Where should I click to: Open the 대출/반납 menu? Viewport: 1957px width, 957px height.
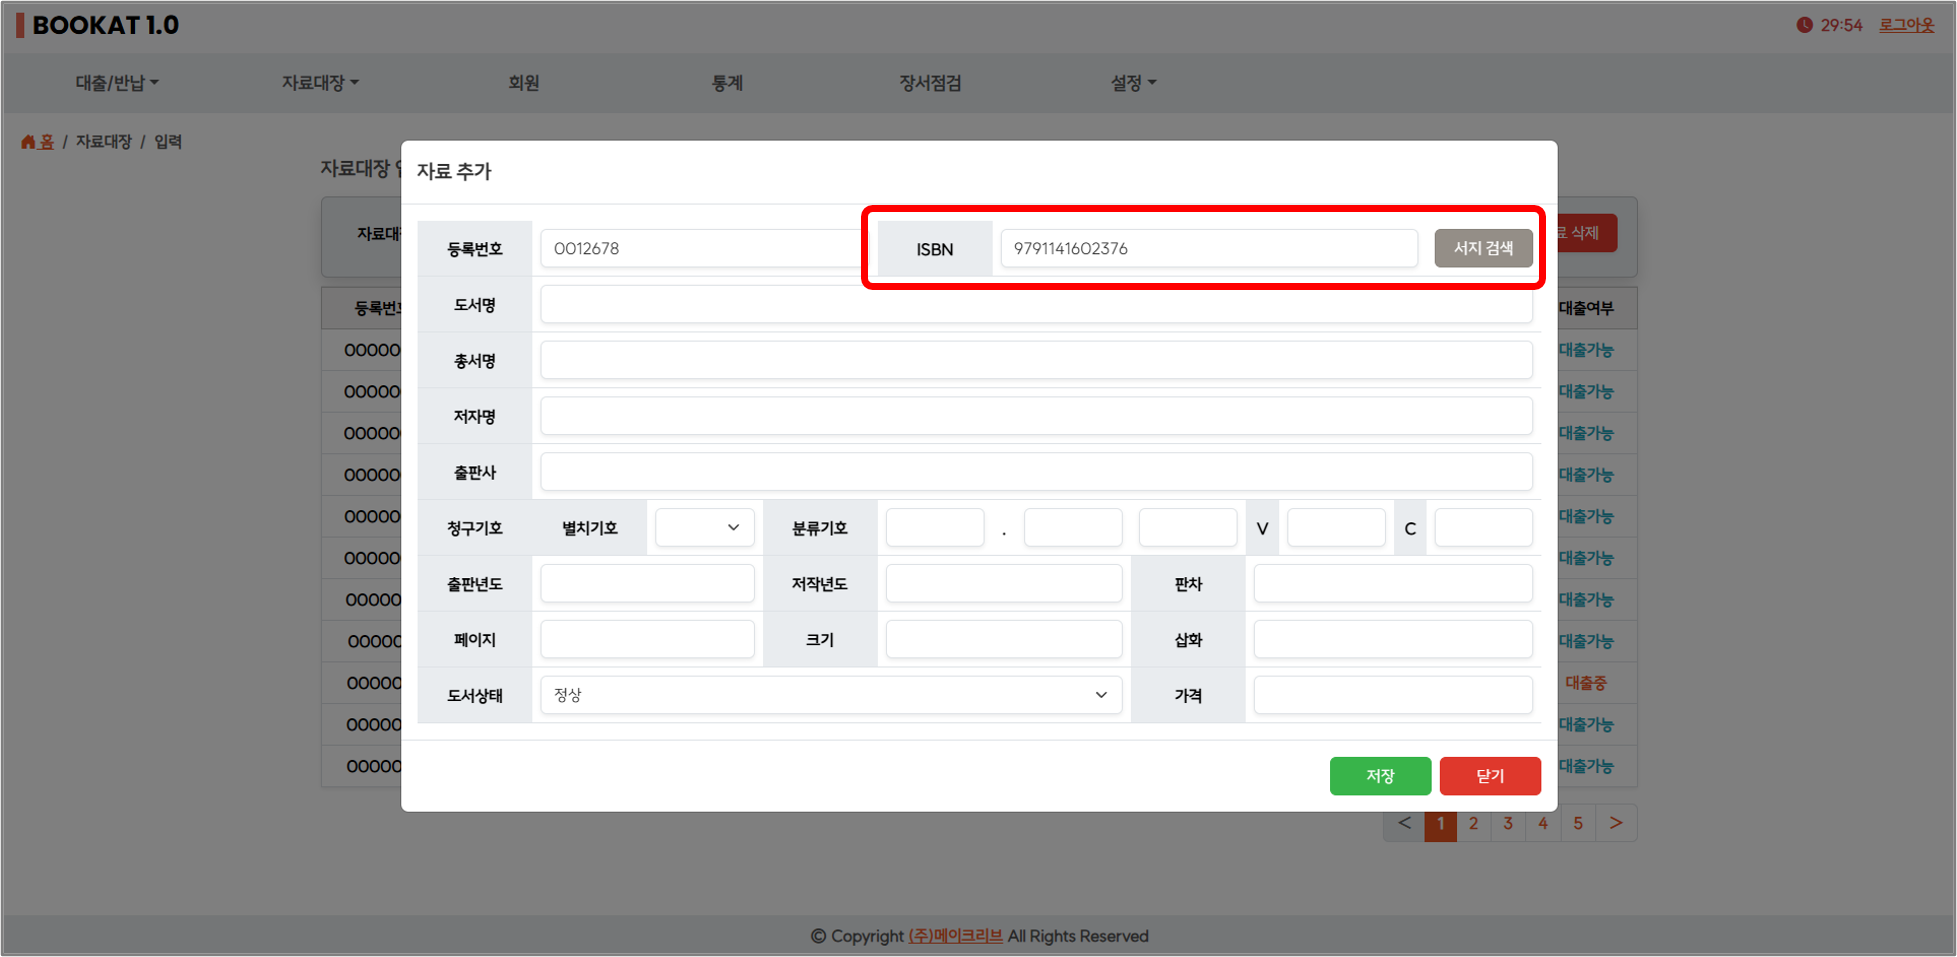pos(117,83)
